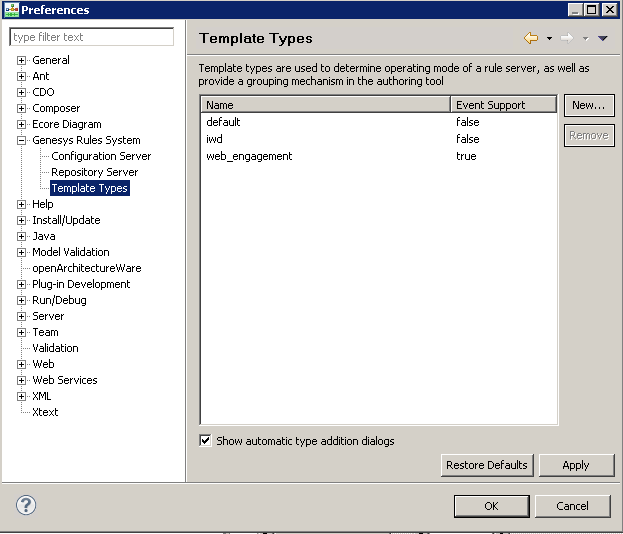The height and width of the screenshot is (534, 623).
Task: Open Repository Server preference page
Action: tap(94, 172)
